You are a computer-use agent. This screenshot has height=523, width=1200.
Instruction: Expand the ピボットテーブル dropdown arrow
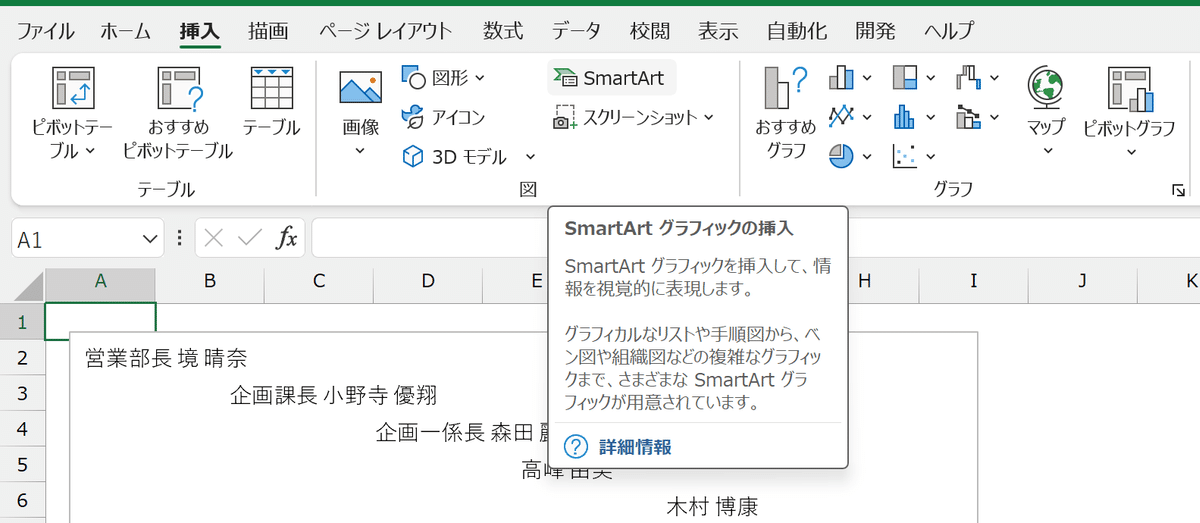coord(90,152)
